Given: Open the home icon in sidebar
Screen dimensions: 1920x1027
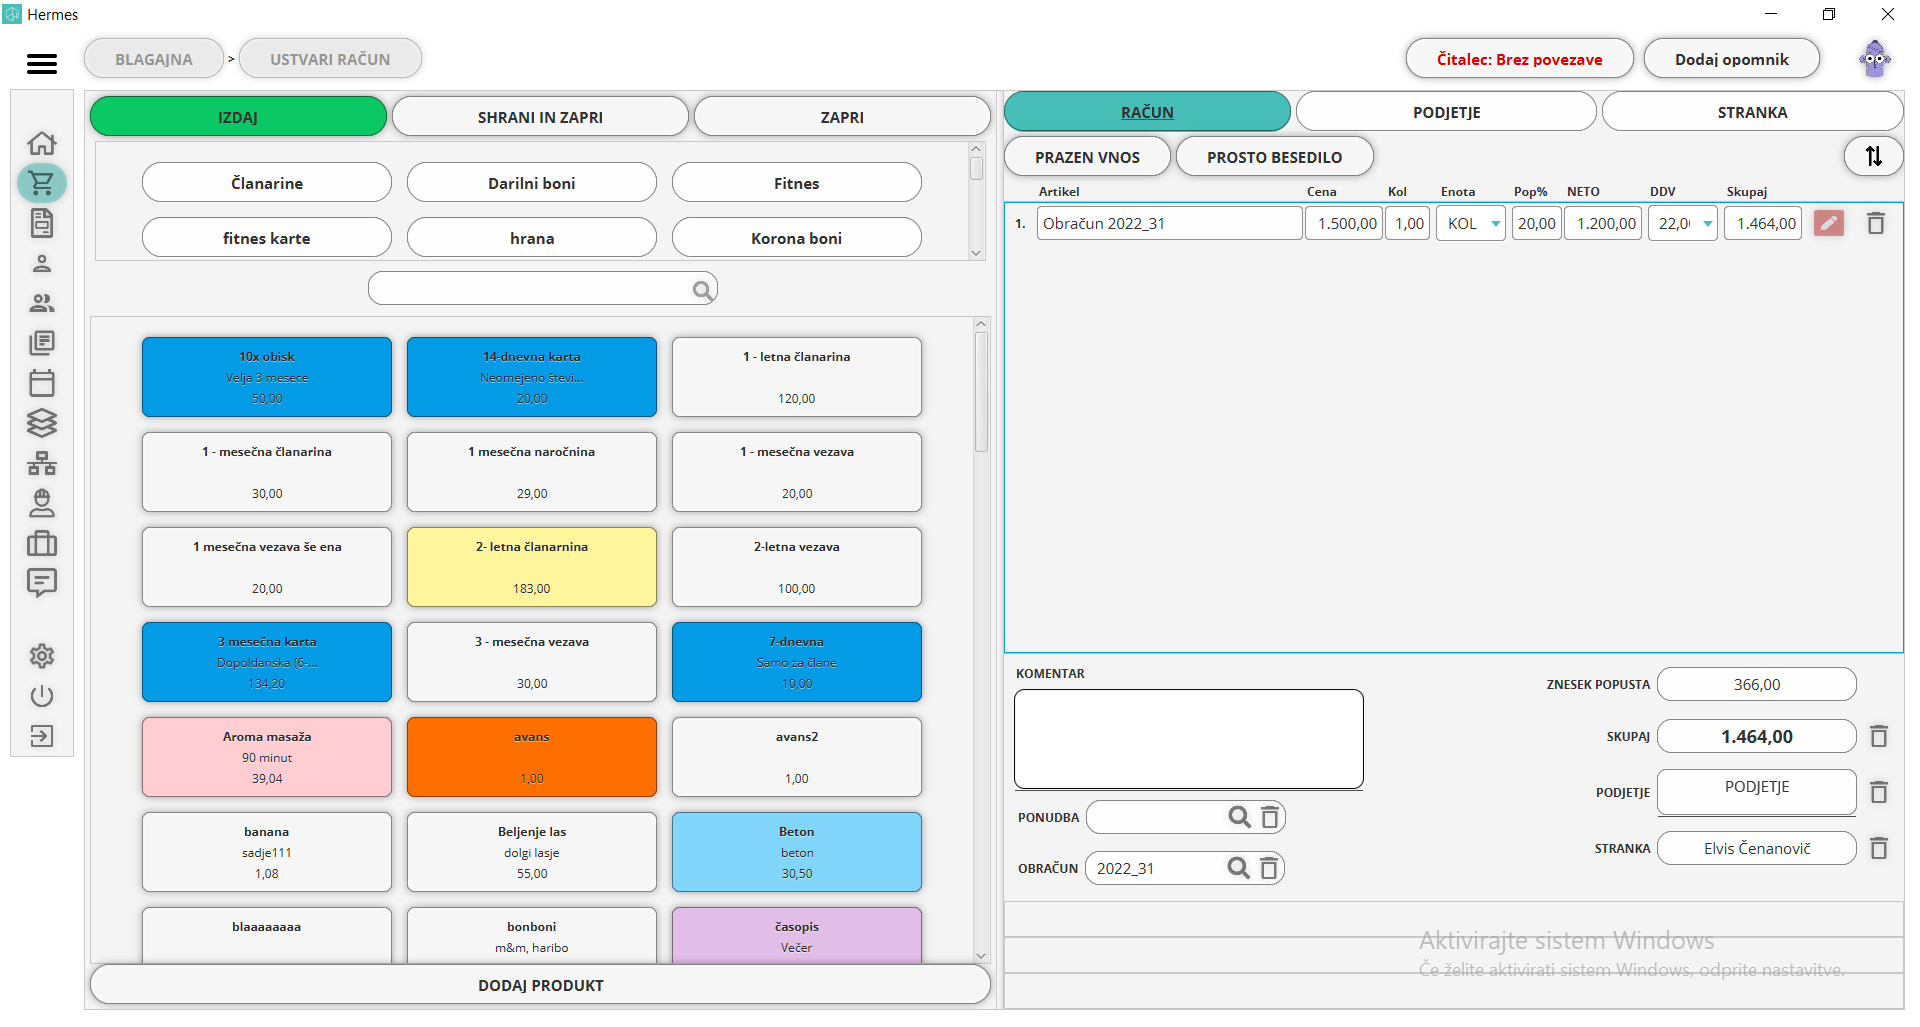Looking at the screenshot, I should (42, 143).
